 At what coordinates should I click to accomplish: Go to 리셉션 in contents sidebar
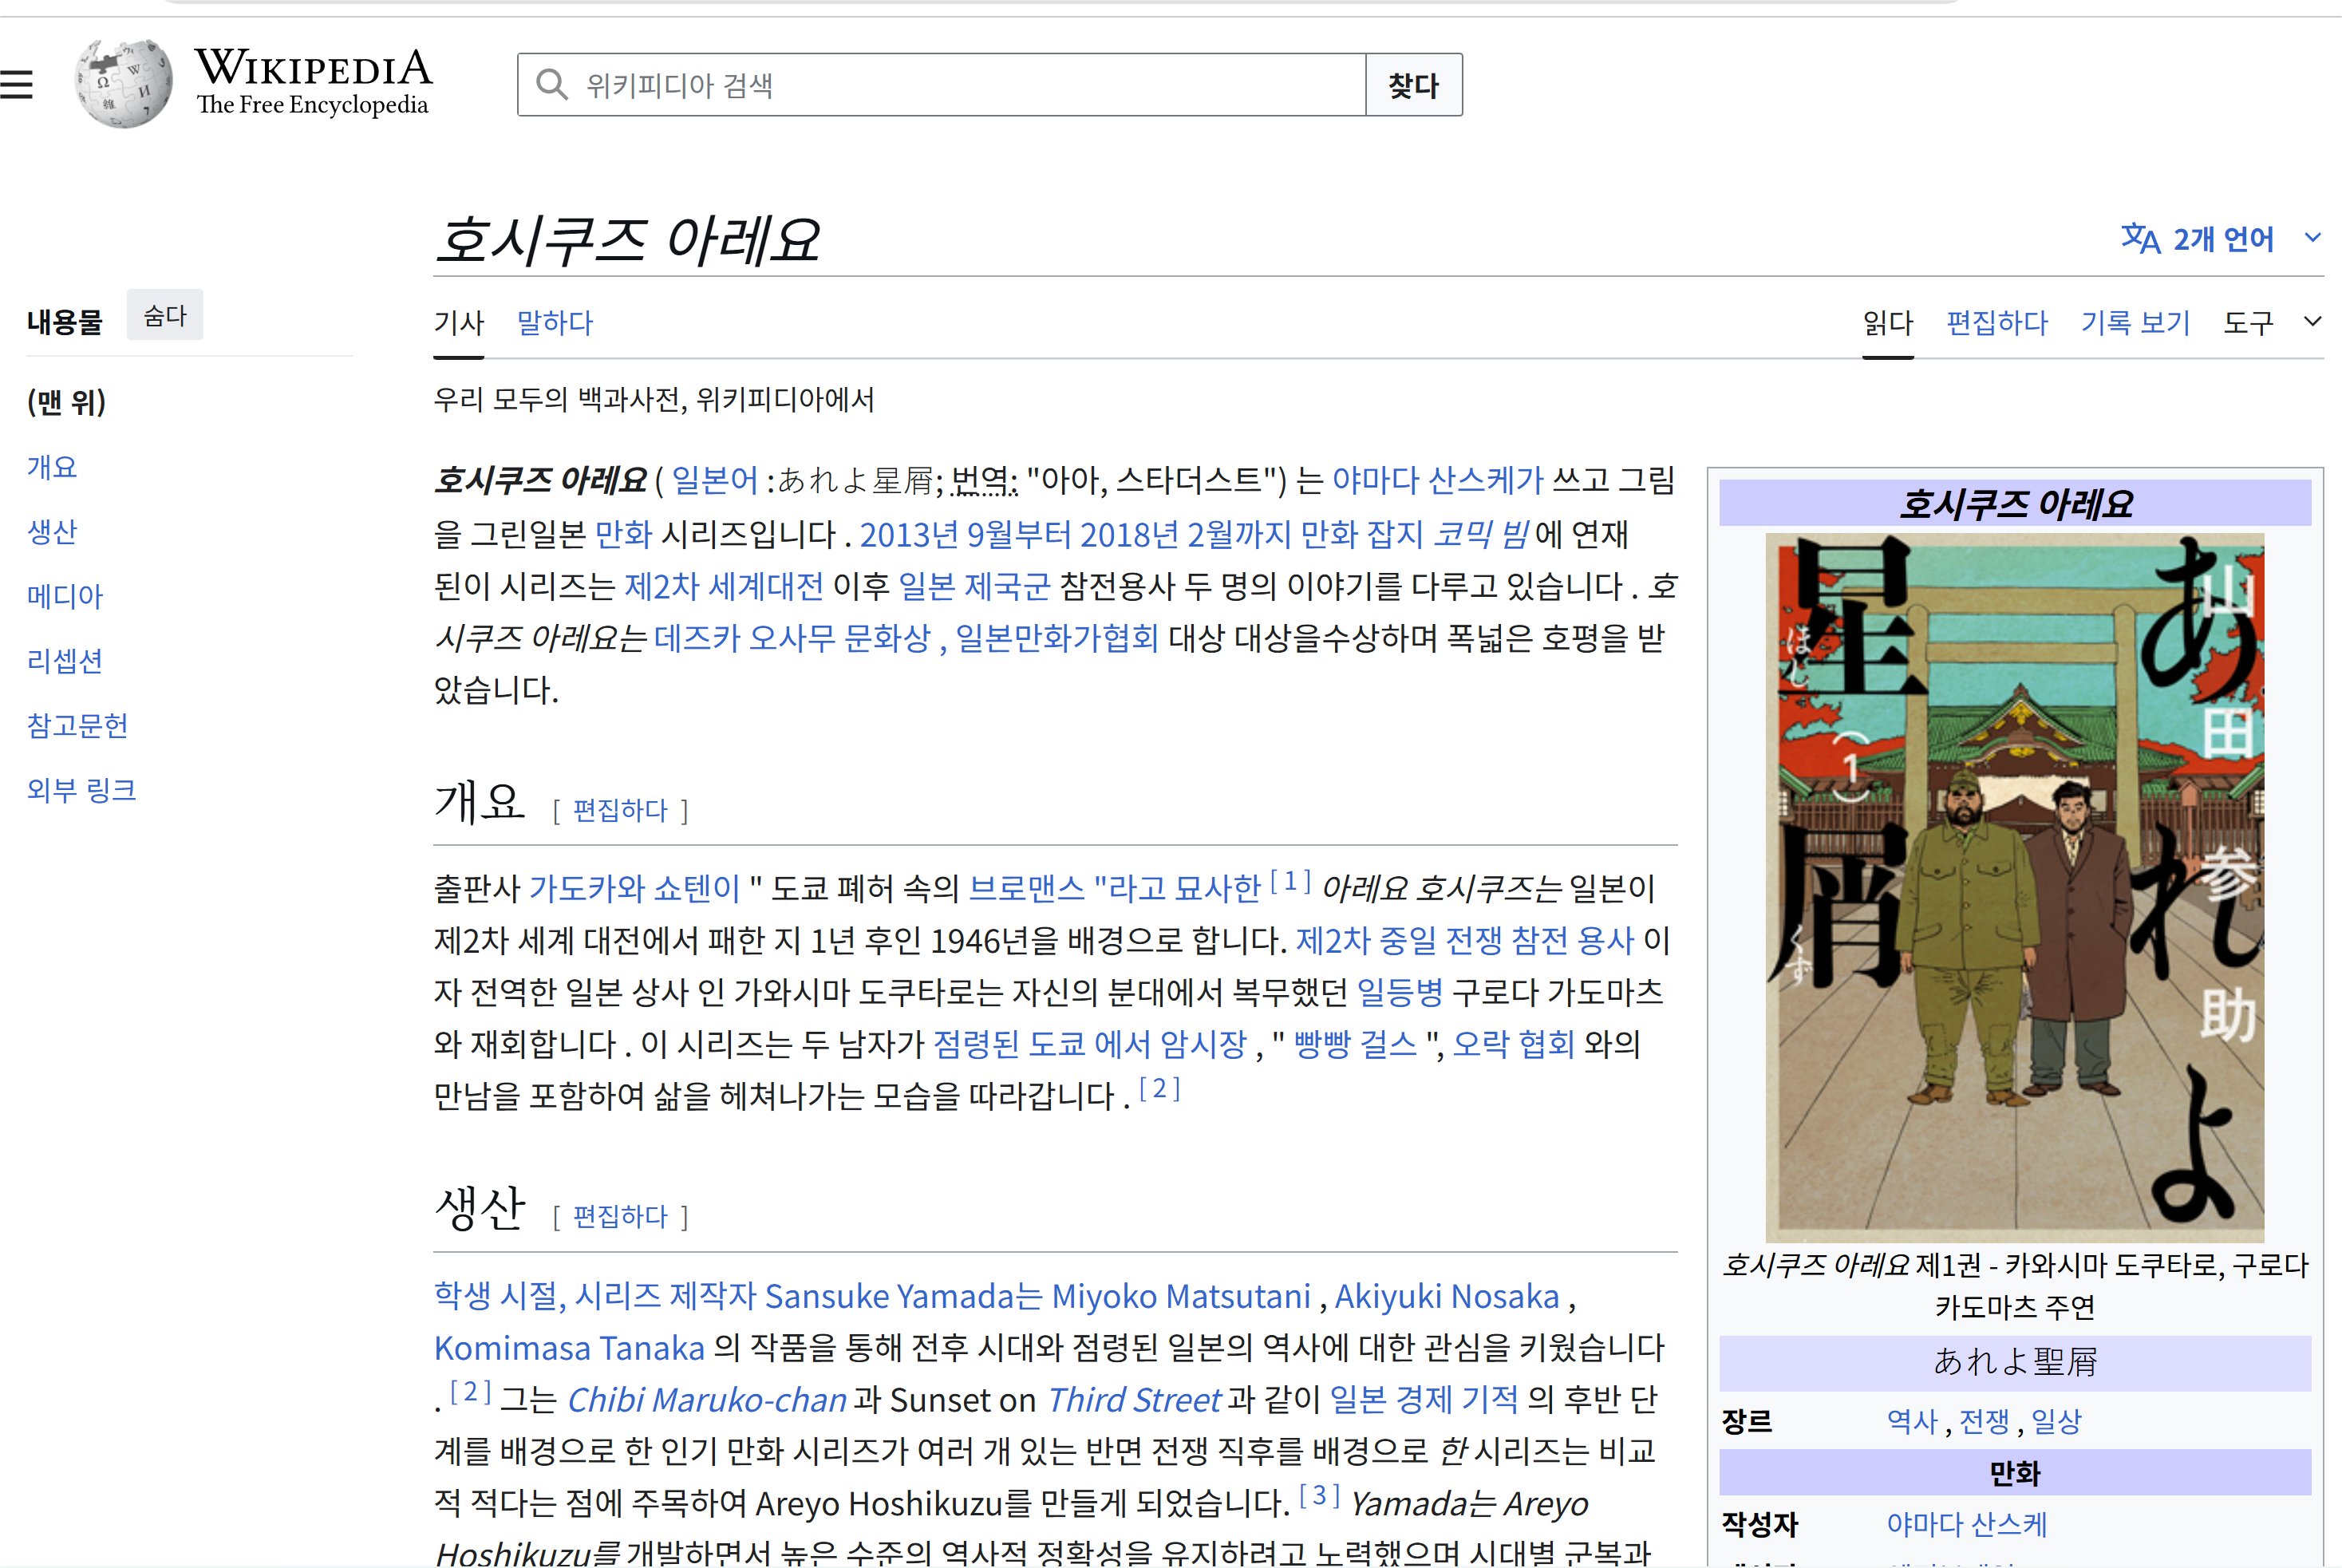[x=65, y=661]
